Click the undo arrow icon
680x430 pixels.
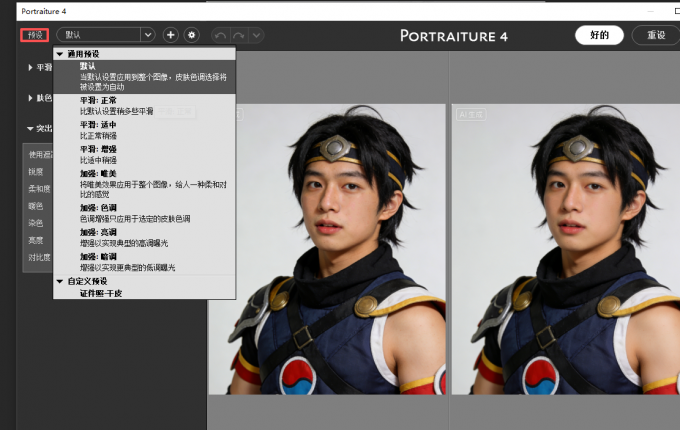tap(220, 36)
